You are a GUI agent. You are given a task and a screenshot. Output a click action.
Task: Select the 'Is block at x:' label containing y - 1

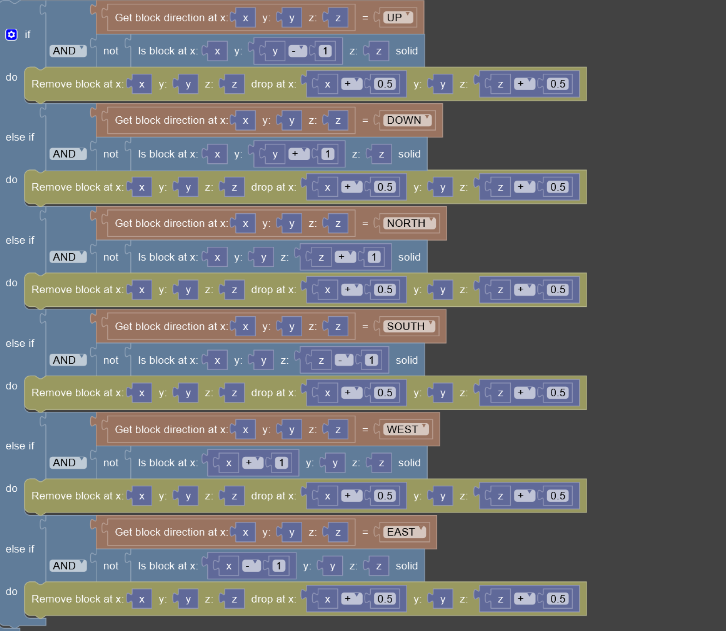point(168,51)
